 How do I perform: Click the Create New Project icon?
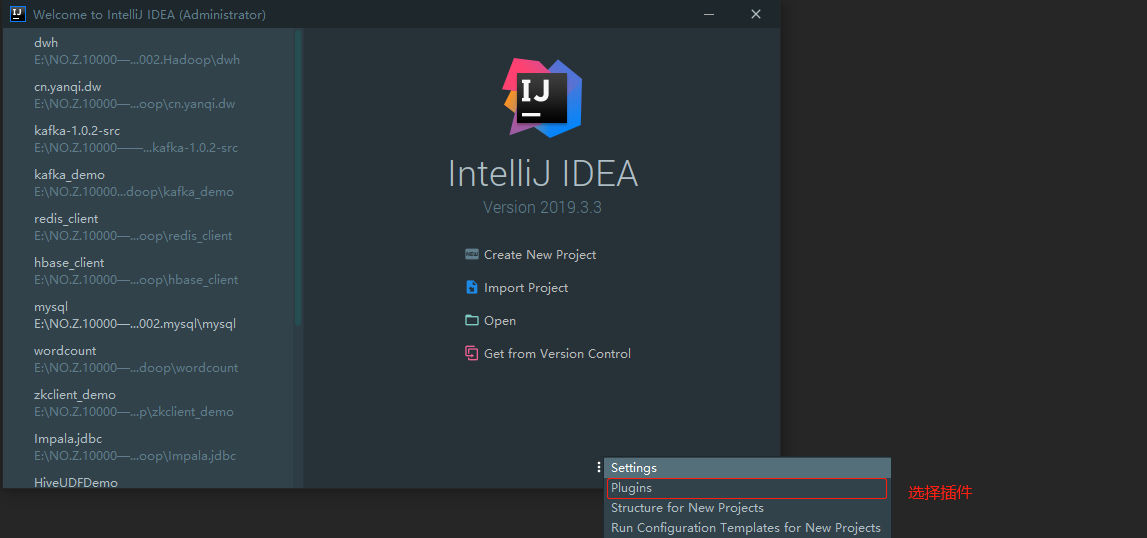472,255
